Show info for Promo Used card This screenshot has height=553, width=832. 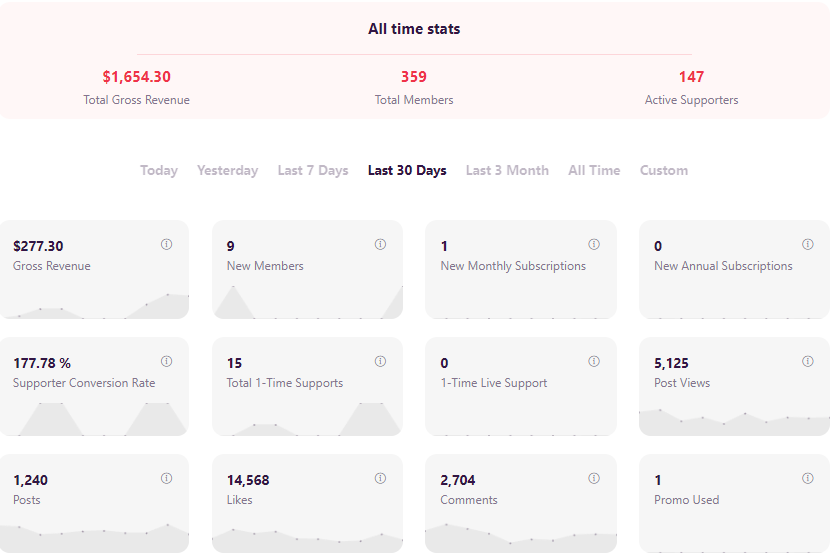808,478
